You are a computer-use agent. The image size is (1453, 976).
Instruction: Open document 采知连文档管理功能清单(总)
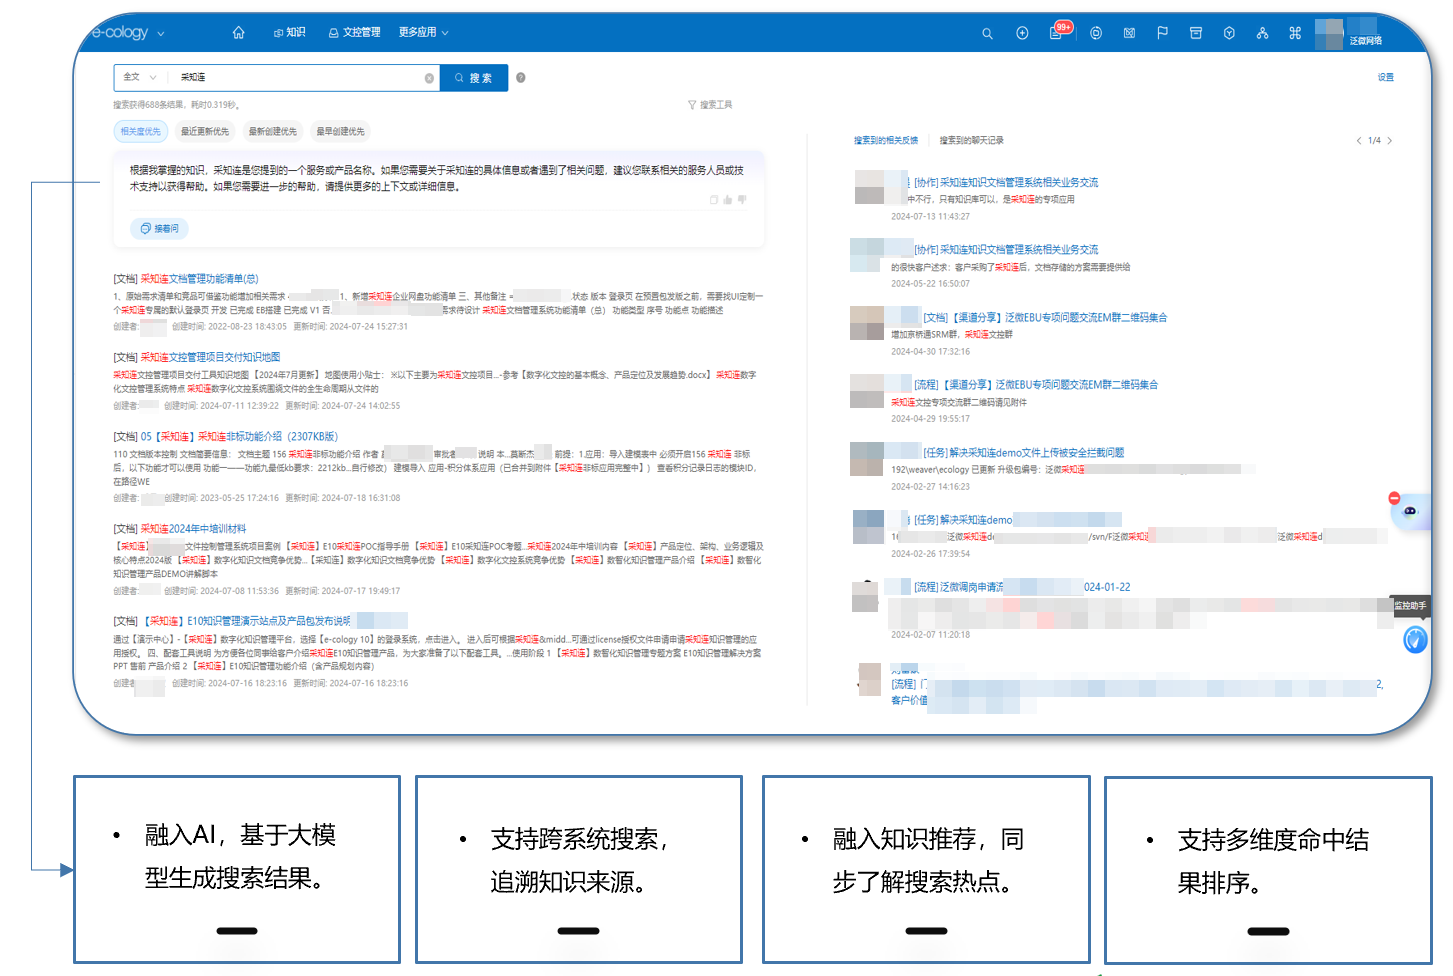[x=199, y=279]
